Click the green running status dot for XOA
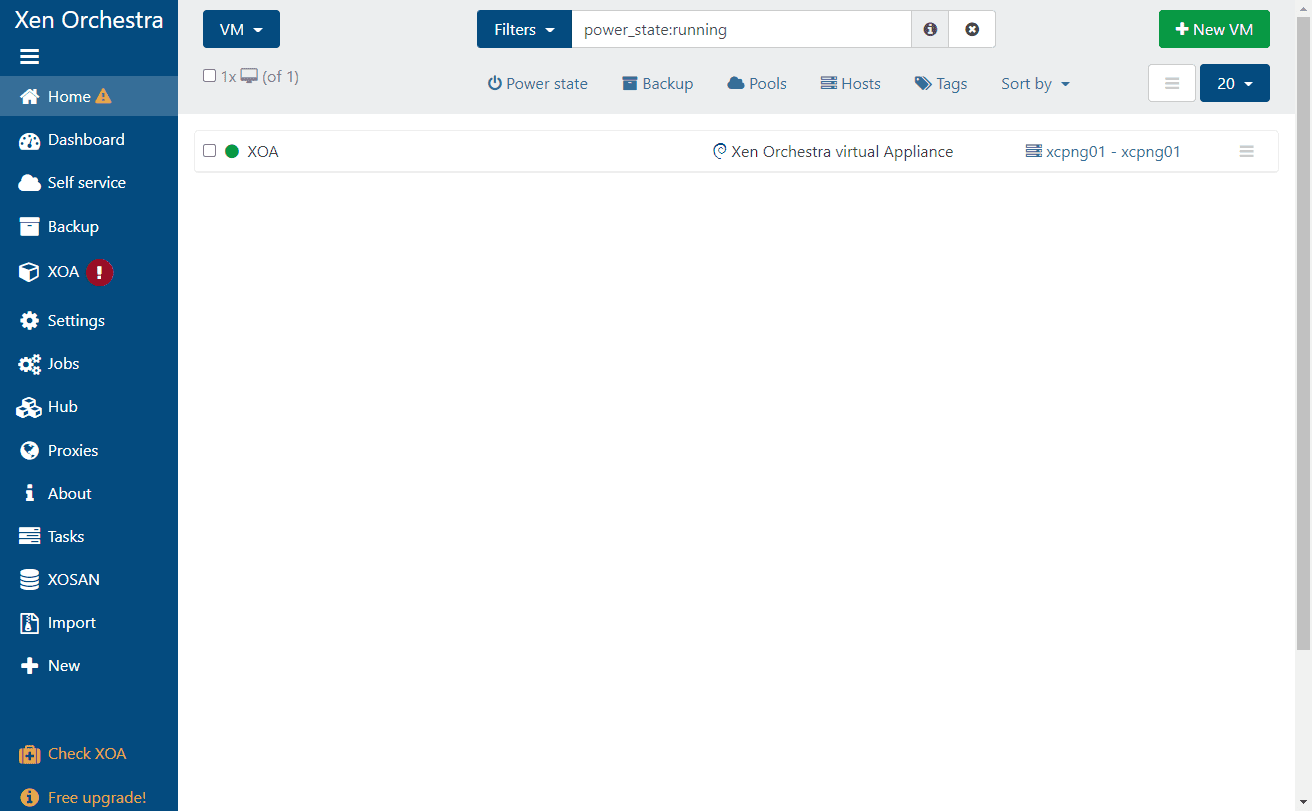 [x=232, y=152]
